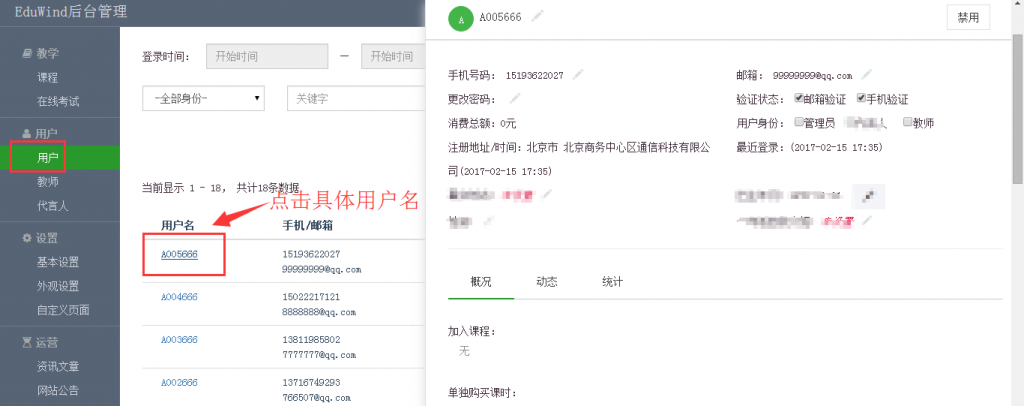
Task: Click 8888888@qq.com in the user list
Action: tap(319, 312)
